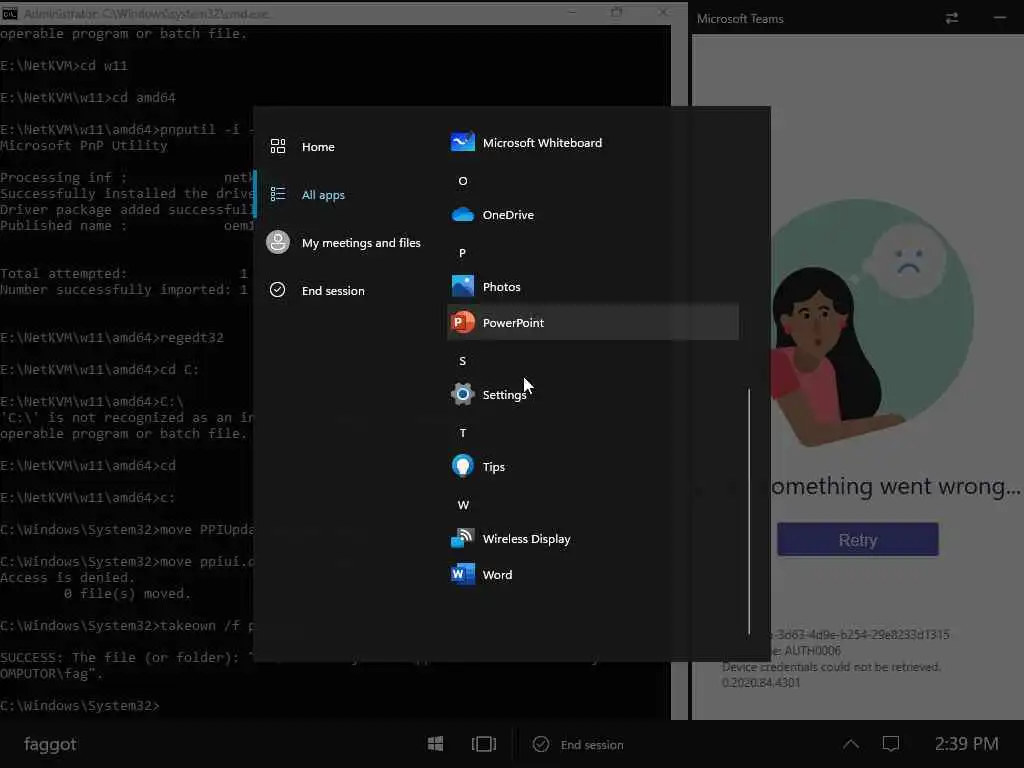Image resolution: width=1024 pixels, height=768 pixels.
Task: Open the Tips app
Action: [592, 466]
